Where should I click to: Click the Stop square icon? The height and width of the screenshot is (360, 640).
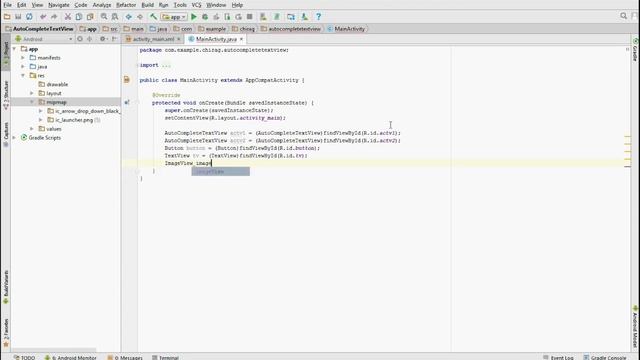click(x=249, y=17)
